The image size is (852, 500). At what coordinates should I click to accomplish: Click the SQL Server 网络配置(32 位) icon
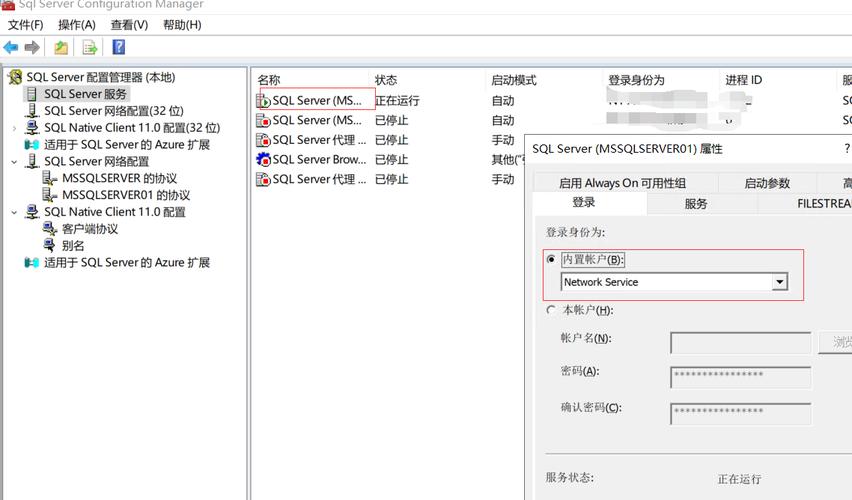tap(32, 111)
